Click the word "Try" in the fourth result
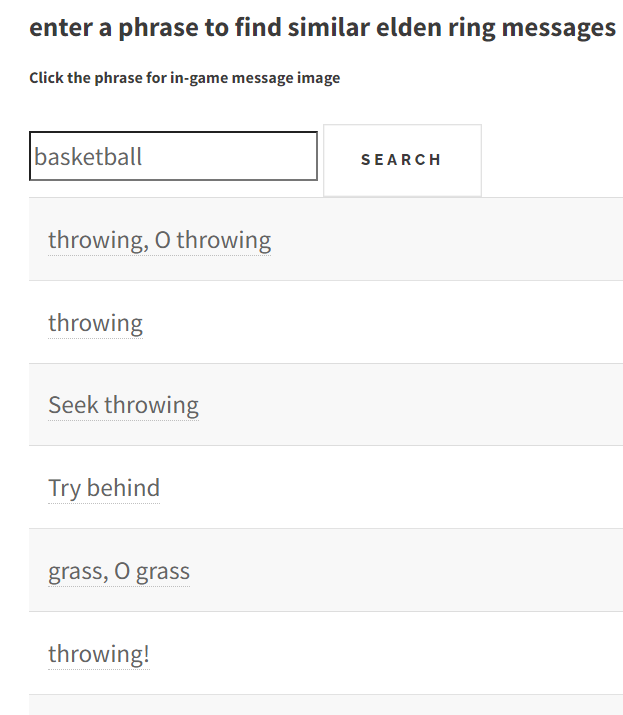This screenshot has width=623, height=715. coord(64,489)
